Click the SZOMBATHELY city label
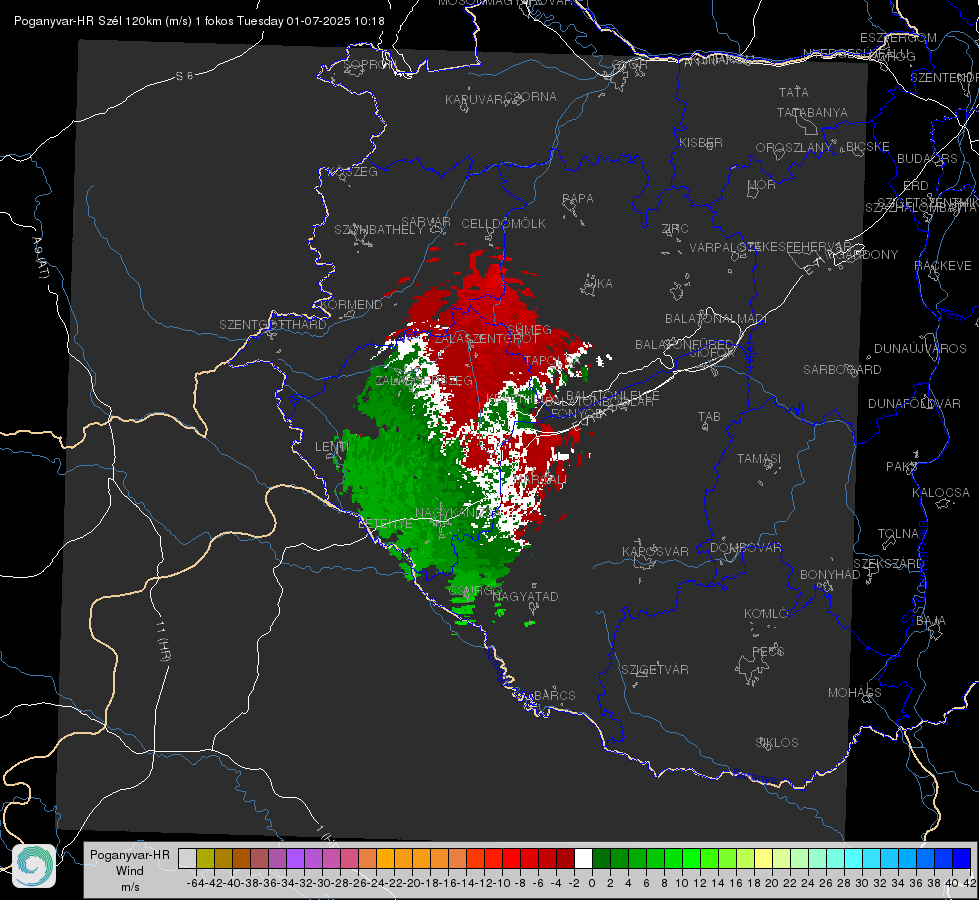 (379, 230)
